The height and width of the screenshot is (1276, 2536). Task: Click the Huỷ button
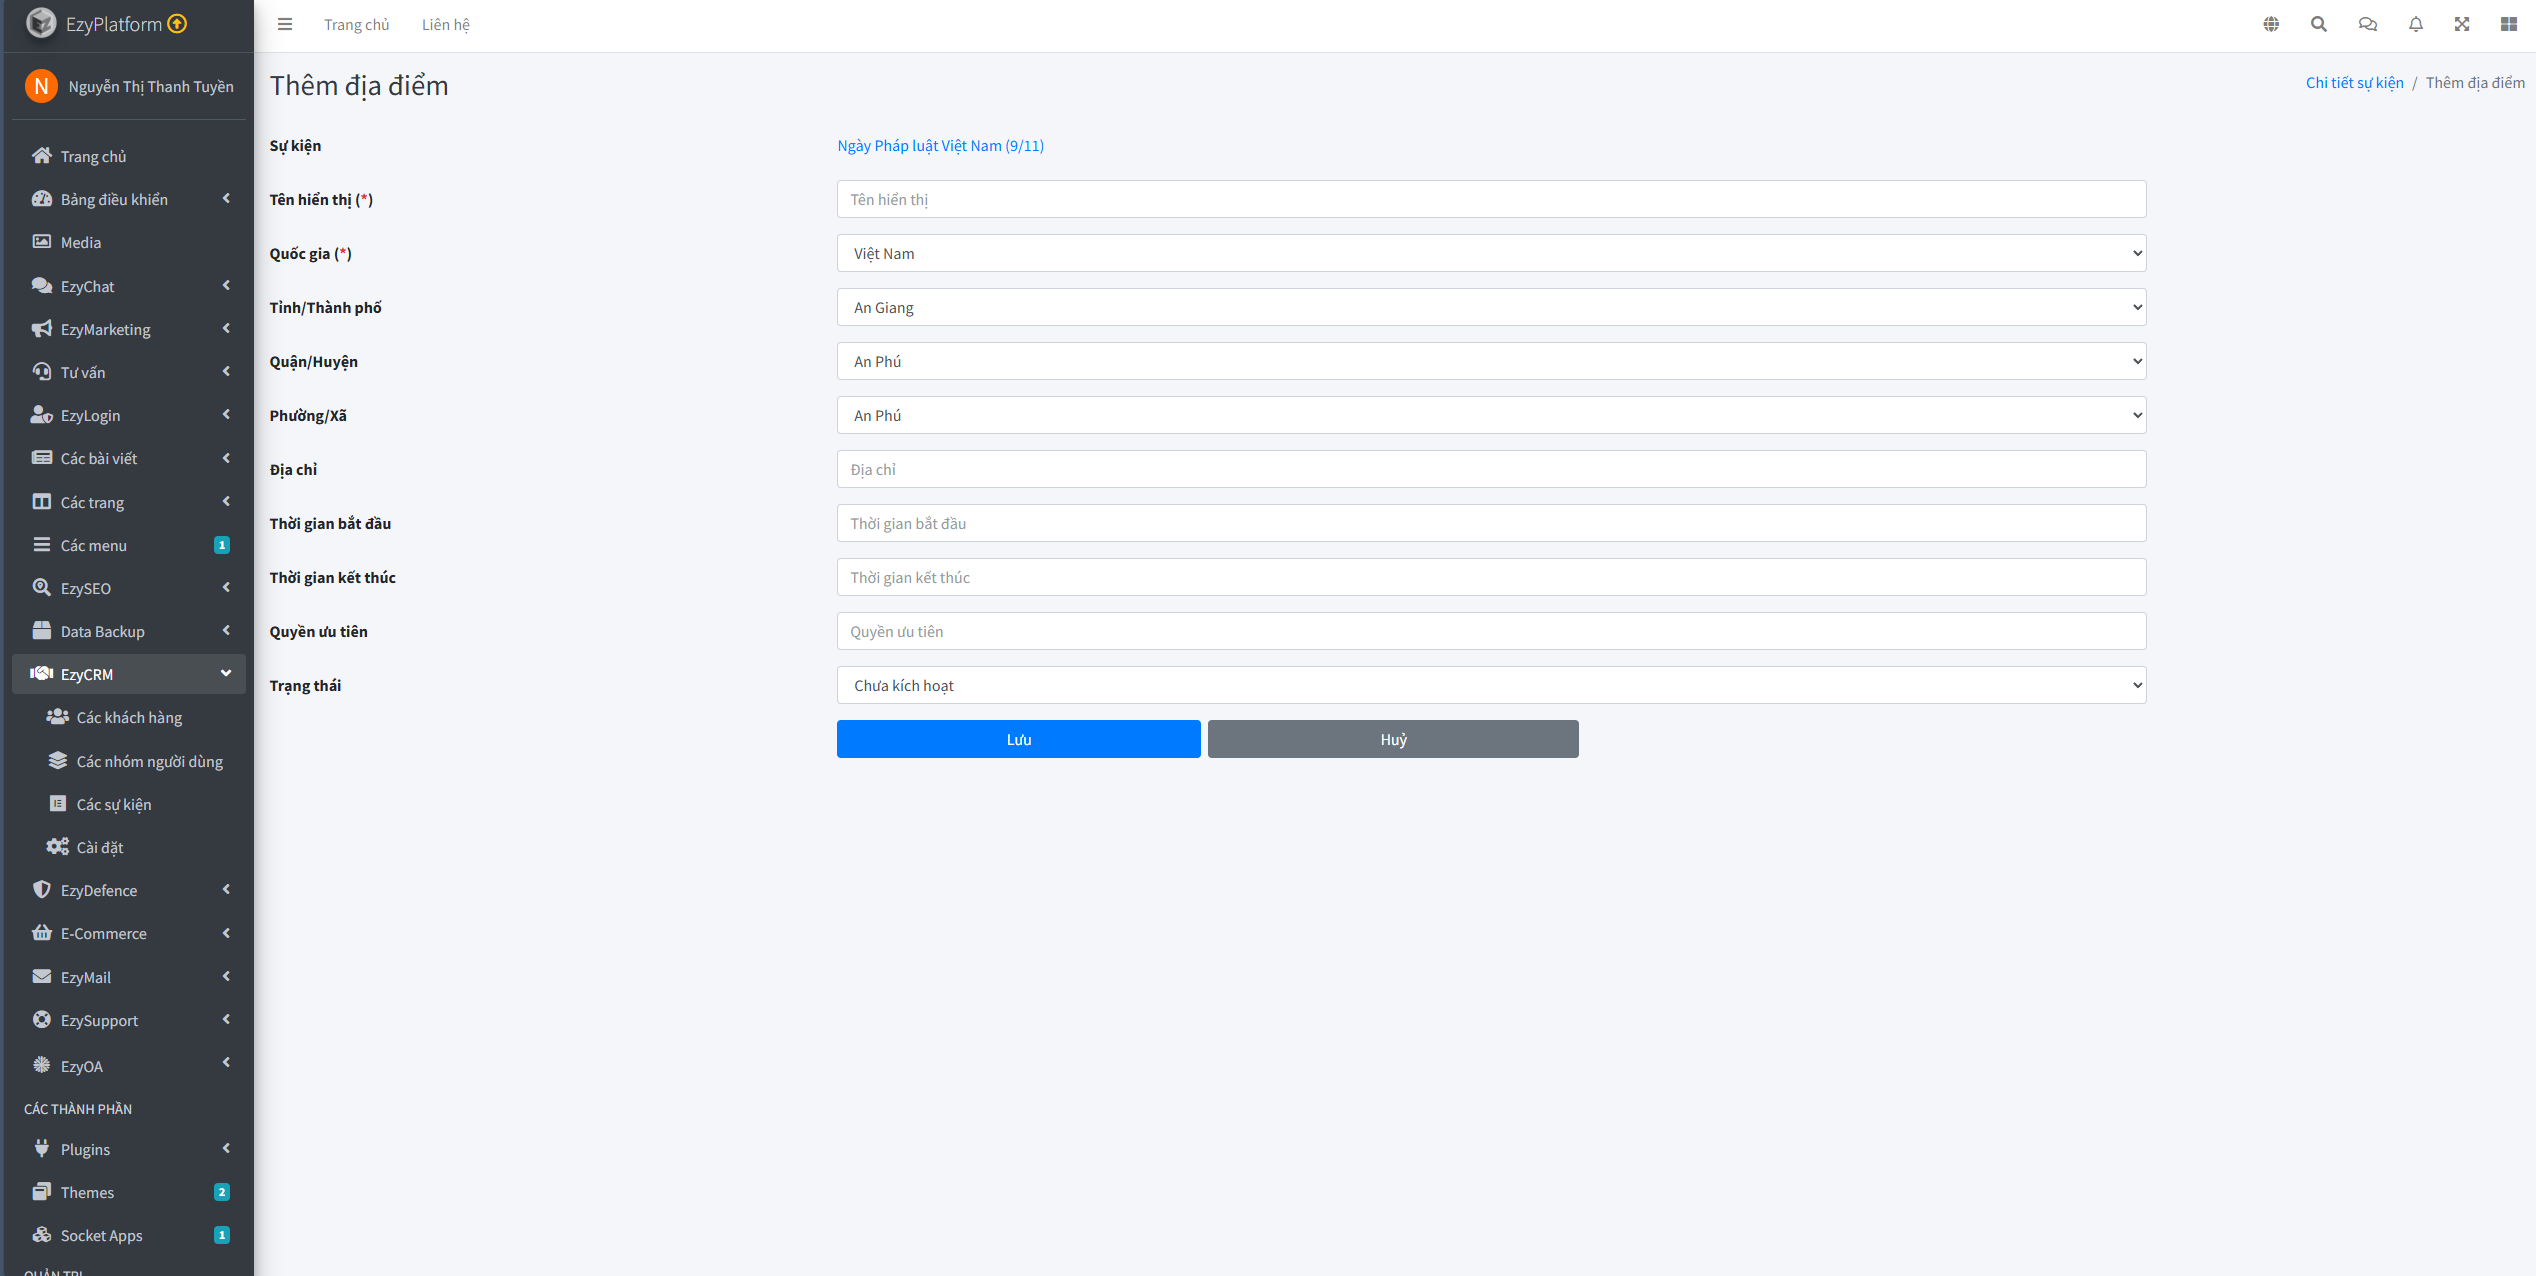point(1392,739)
